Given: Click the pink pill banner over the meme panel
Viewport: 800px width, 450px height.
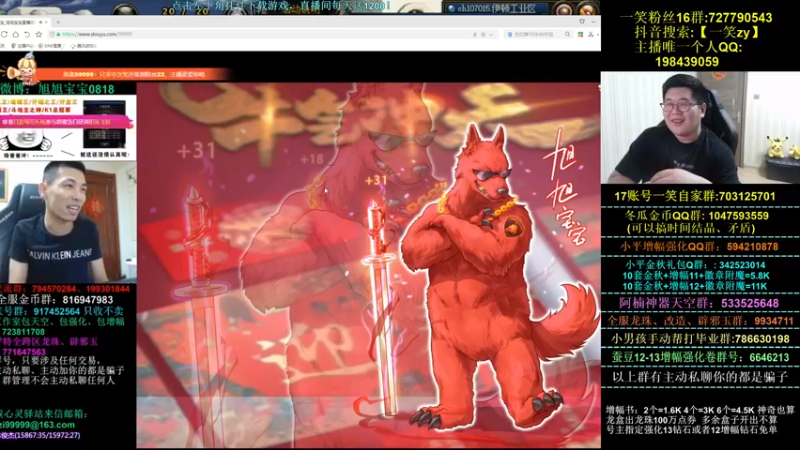Looking at the screenshot, I should (x=66, y=122).
